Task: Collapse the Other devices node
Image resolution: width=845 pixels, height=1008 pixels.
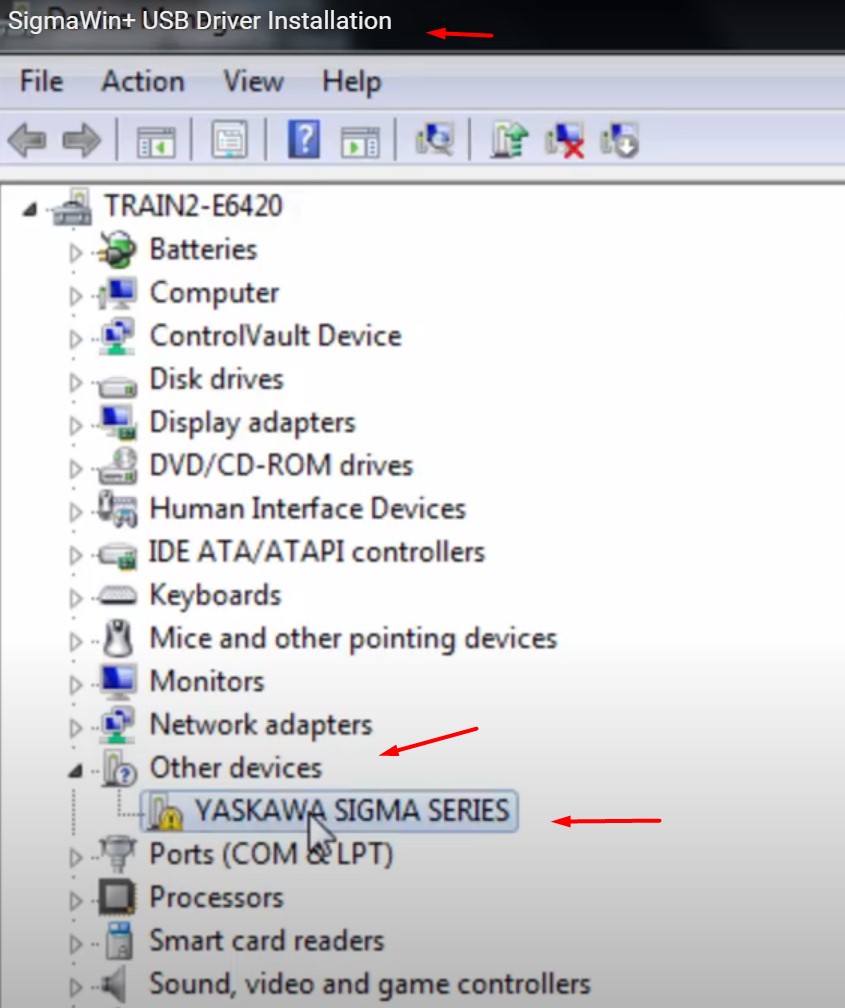Action: click(x=76, y=770)
